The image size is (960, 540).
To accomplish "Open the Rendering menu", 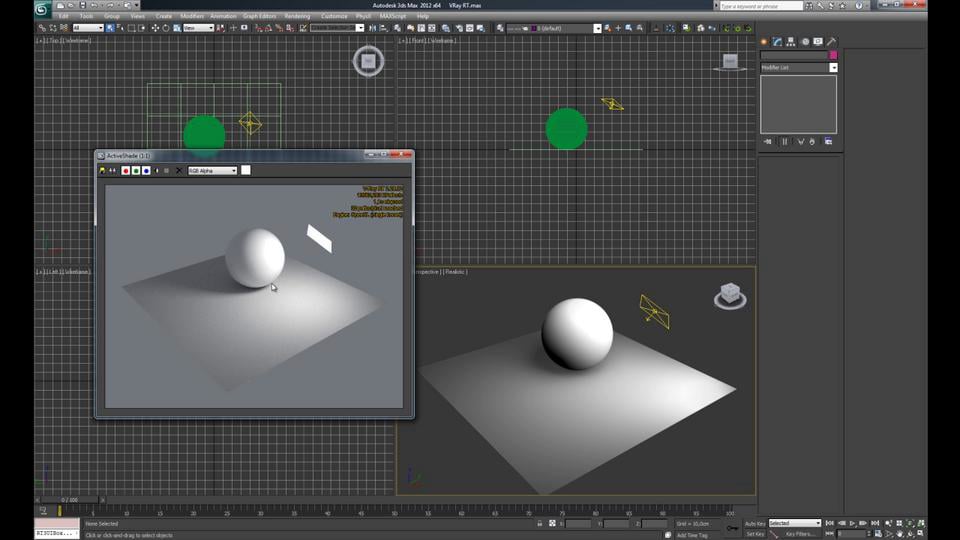I will (x=297, y=17).
